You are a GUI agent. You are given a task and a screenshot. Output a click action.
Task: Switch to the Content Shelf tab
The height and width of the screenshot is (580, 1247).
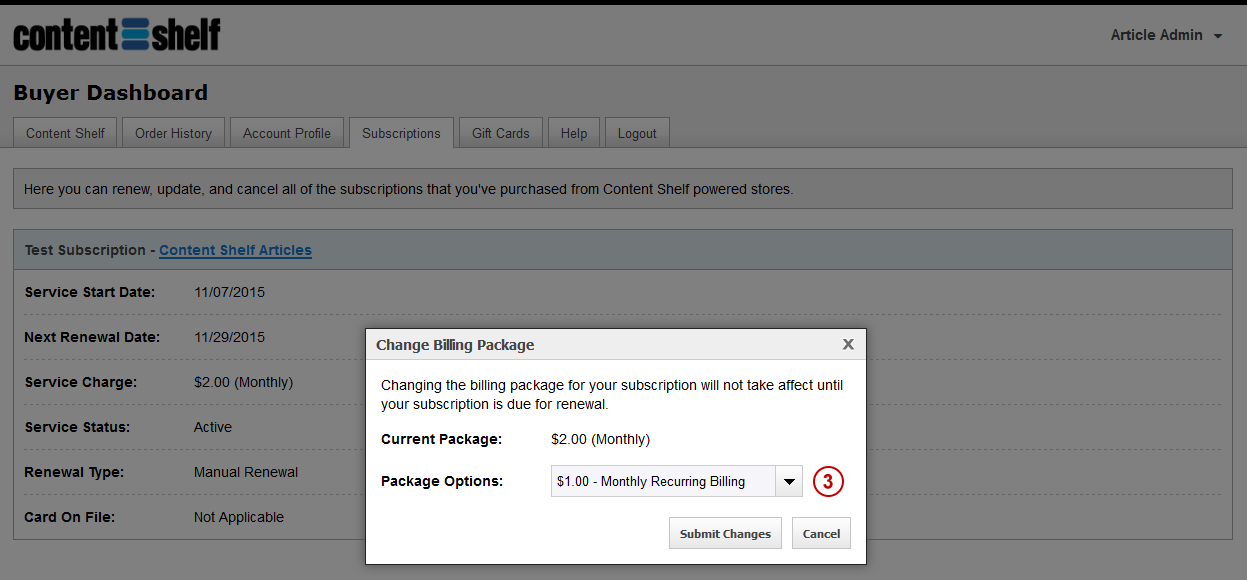click(x=65, y=133)
